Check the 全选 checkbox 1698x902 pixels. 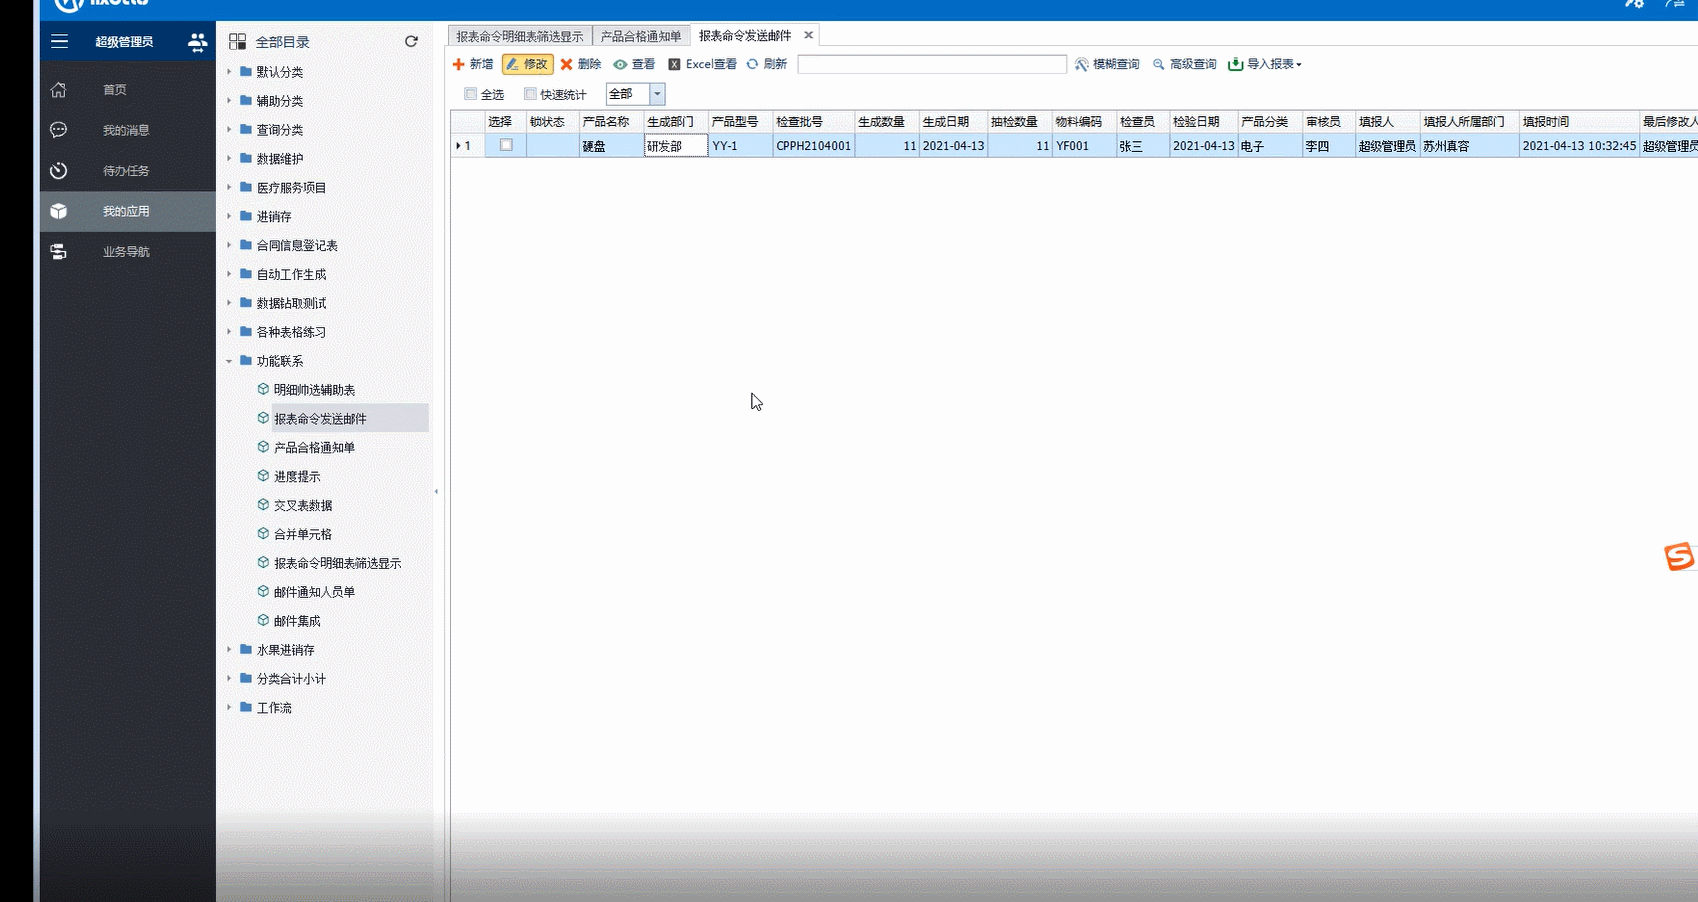(x=470, y=94)
